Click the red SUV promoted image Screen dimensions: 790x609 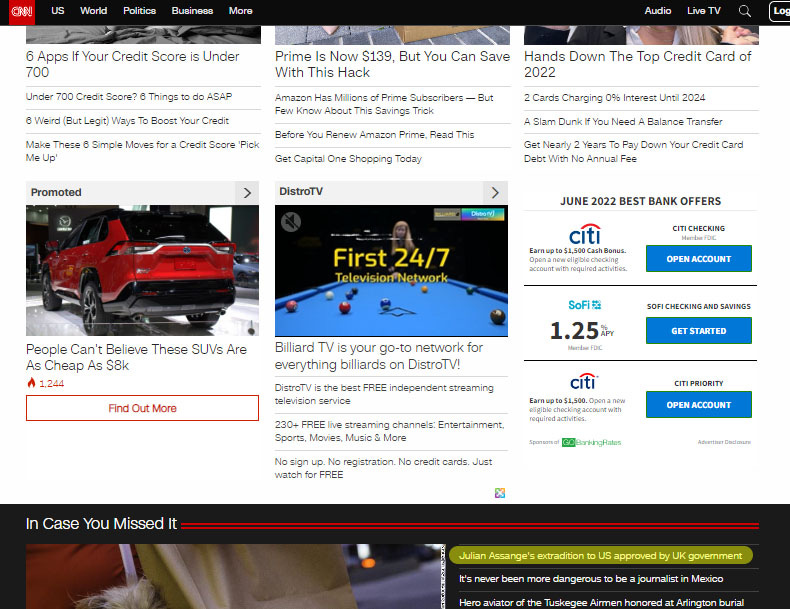click(142, 270)
